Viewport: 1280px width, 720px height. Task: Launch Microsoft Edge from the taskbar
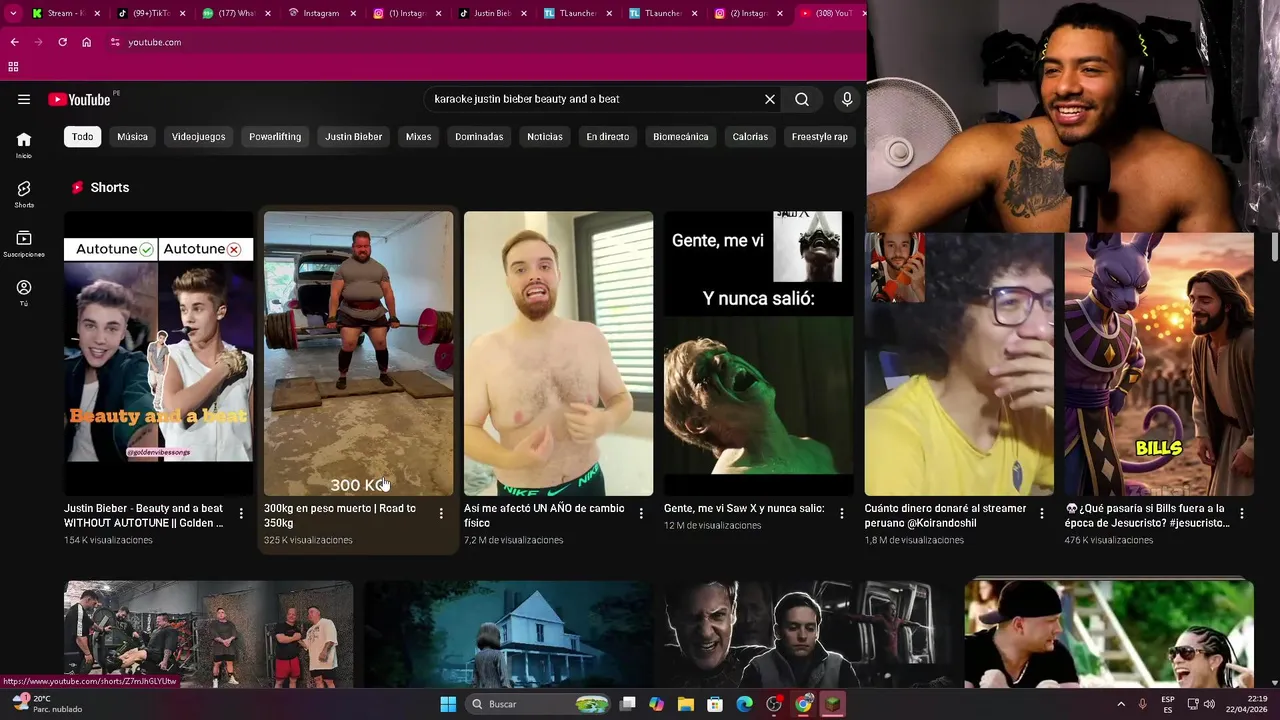click(744, 704)
